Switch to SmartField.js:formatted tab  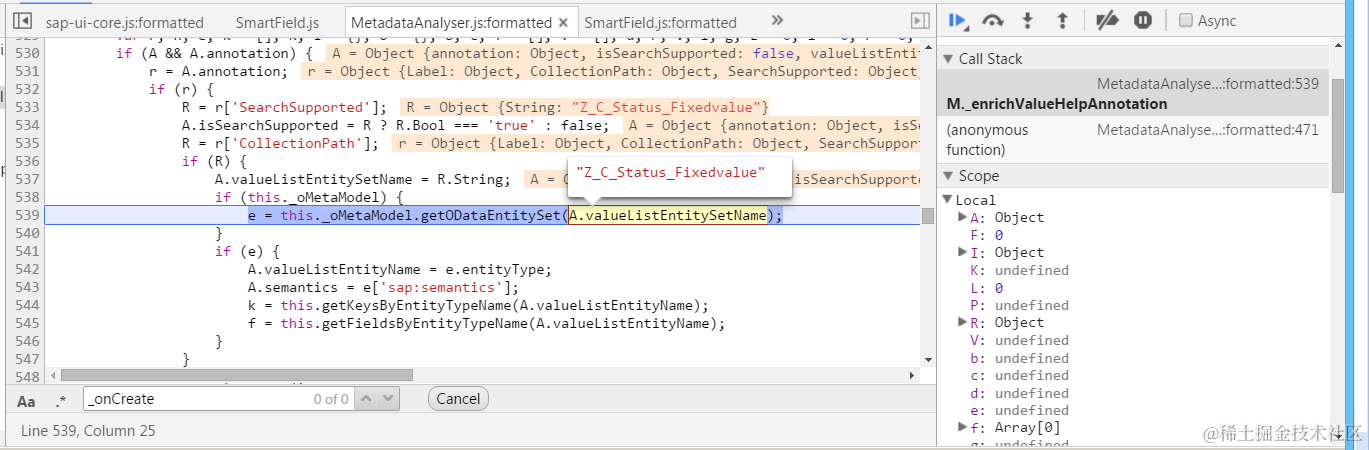coord(660,22)
